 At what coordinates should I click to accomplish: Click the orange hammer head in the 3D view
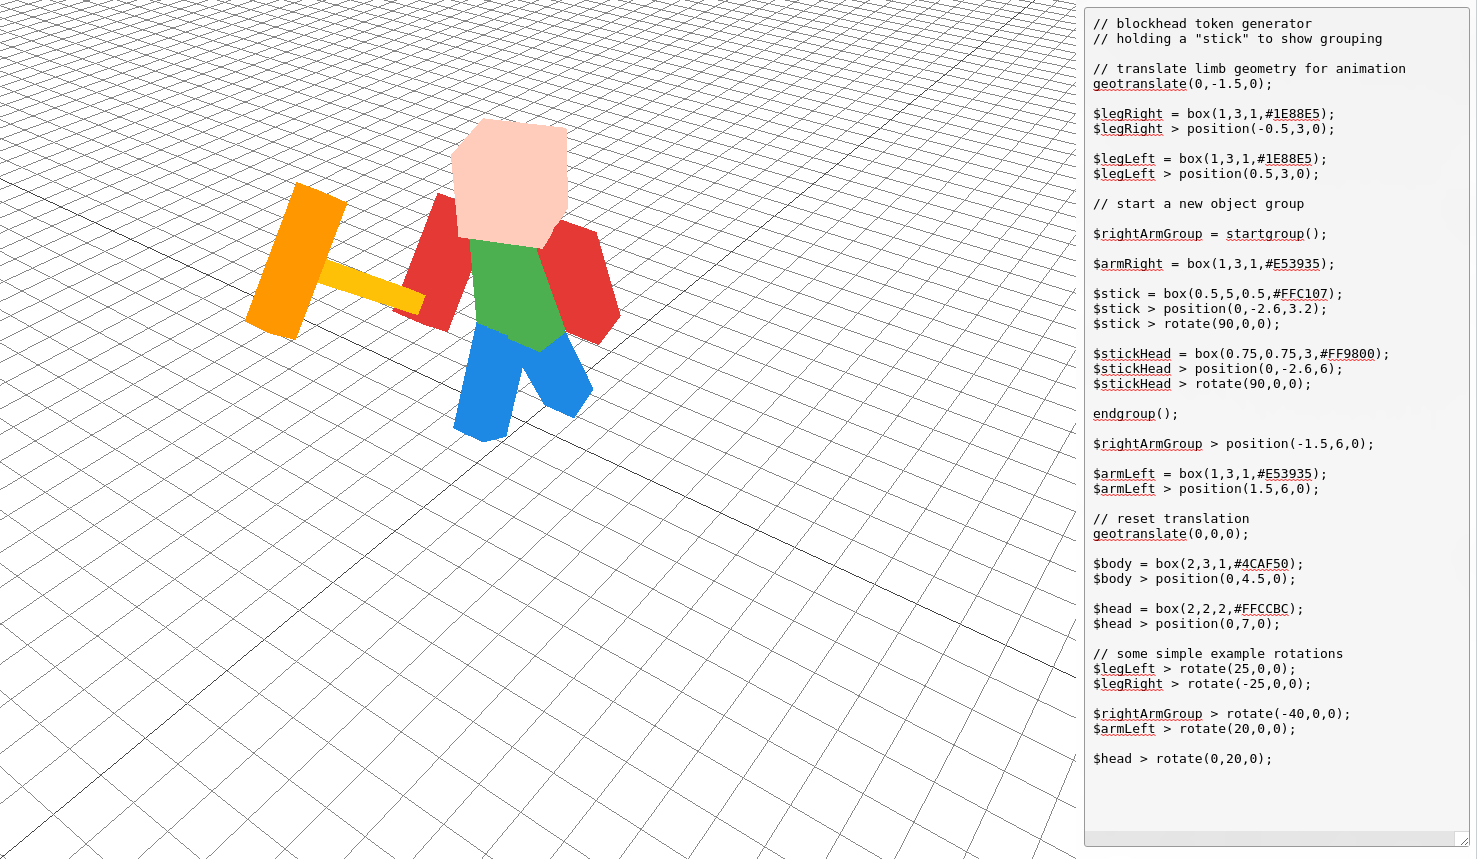[x=296, y=261]
